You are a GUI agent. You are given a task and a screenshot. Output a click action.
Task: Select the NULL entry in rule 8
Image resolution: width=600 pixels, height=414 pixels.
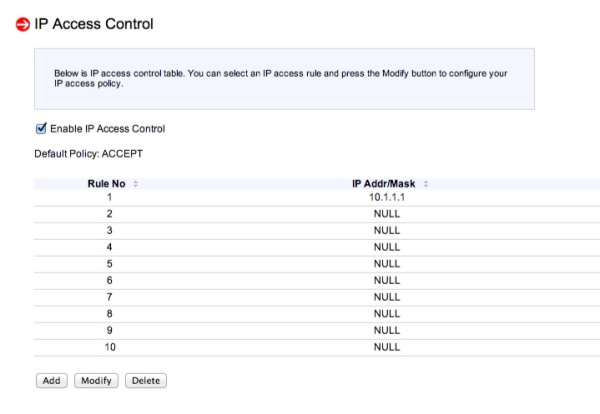[x=387, y=314]
